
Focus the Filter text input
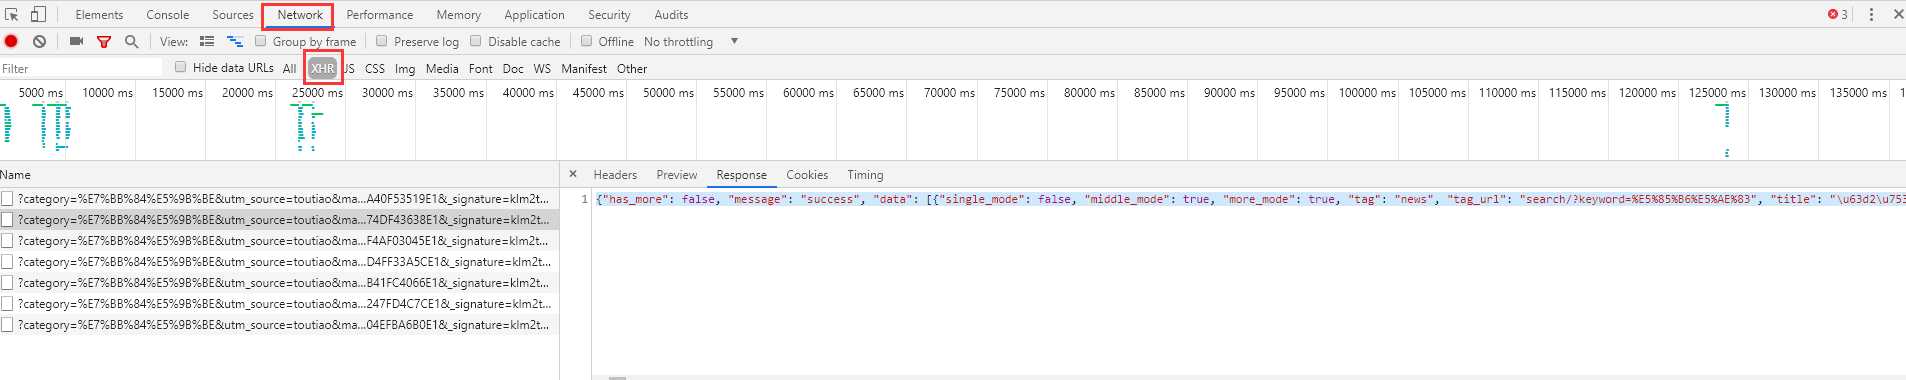pos(81,68)
